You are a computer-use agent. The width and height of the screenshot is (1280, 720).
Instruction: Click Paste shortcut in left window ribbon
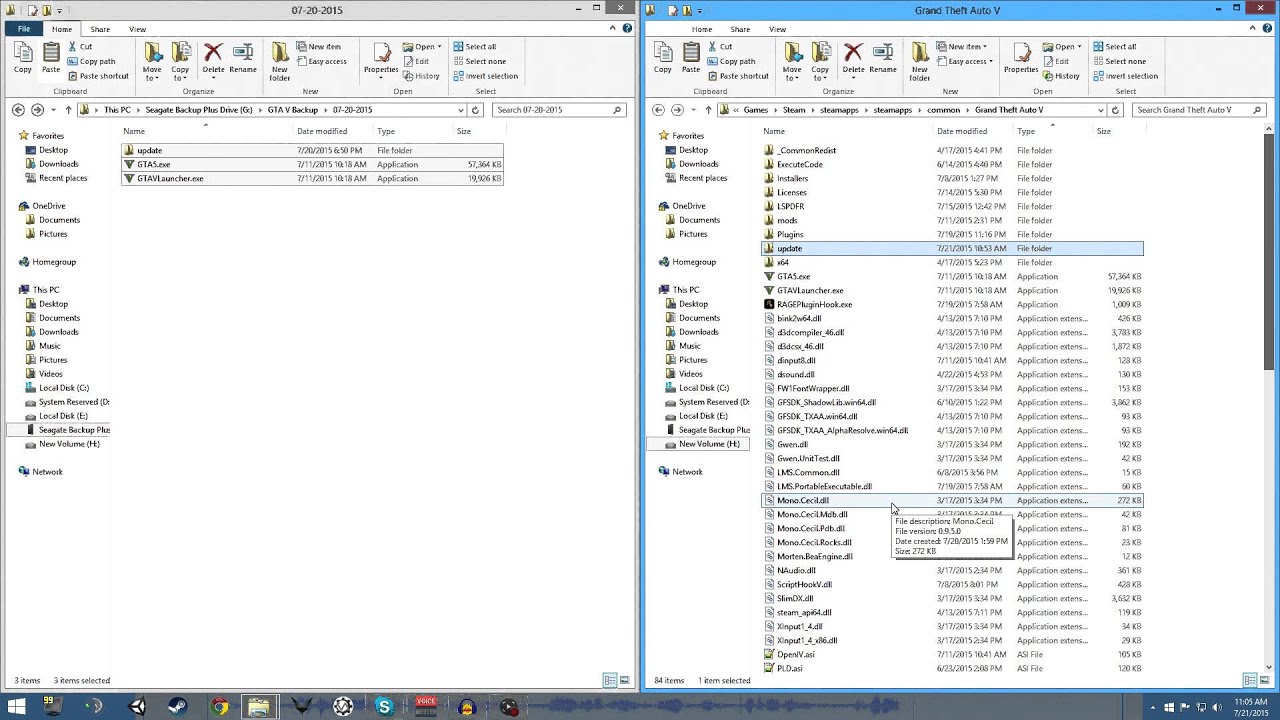pos(97,76)
